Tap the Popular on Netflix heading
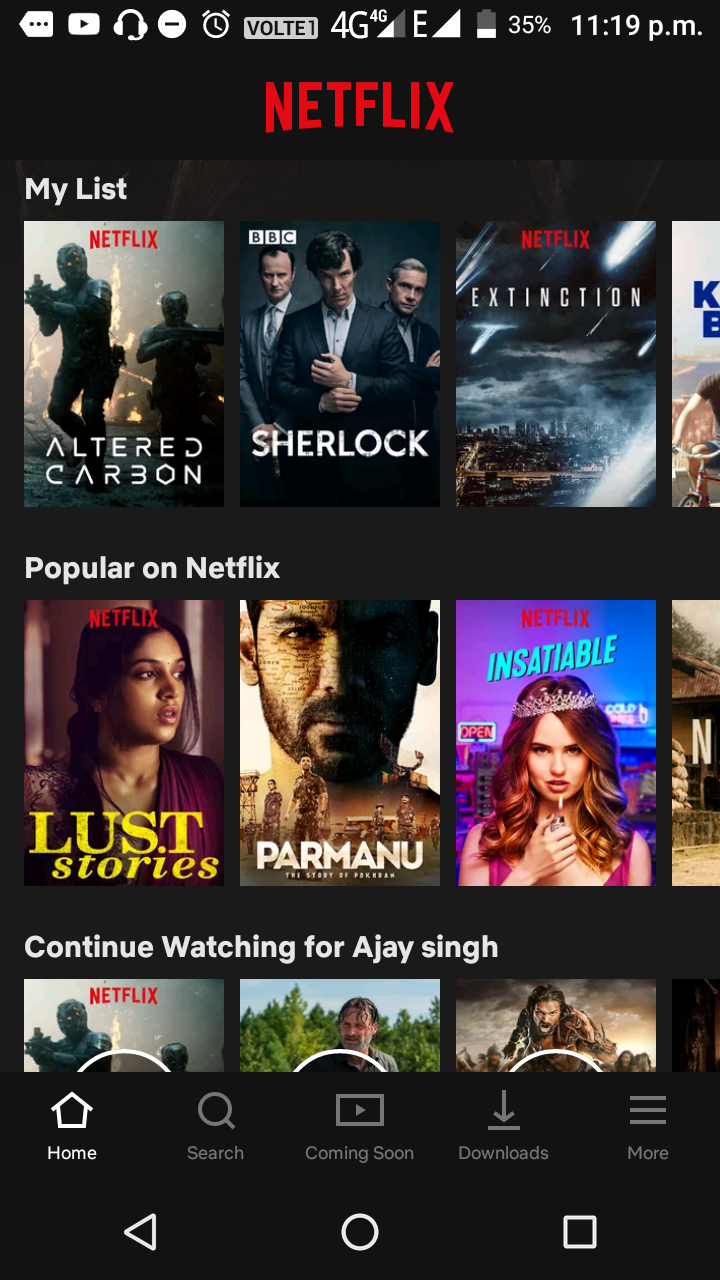The width and height of the screenshot is (720, 1280). point(152,568)
